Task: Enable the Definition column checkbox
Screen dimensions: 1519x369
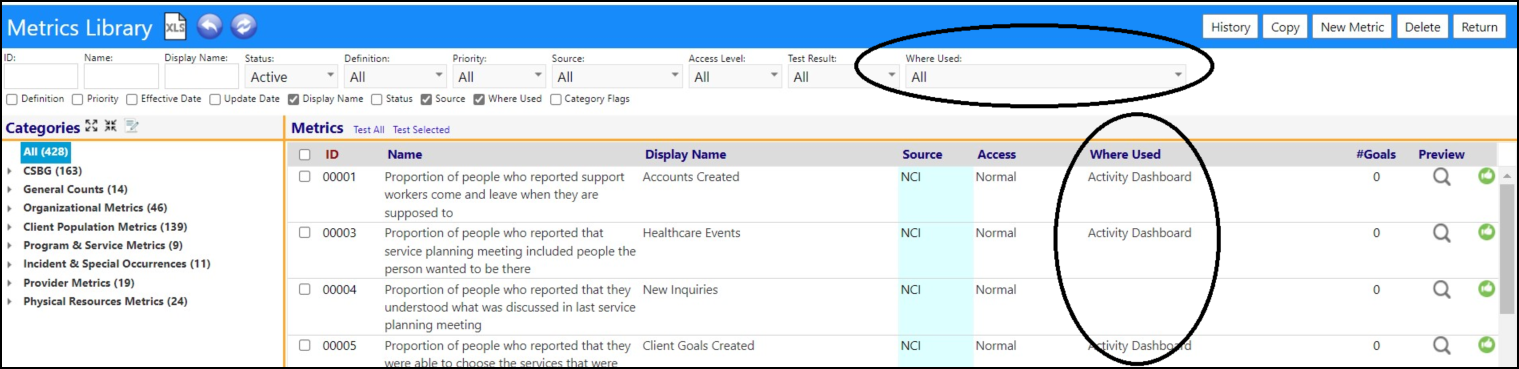Action: 12,99
